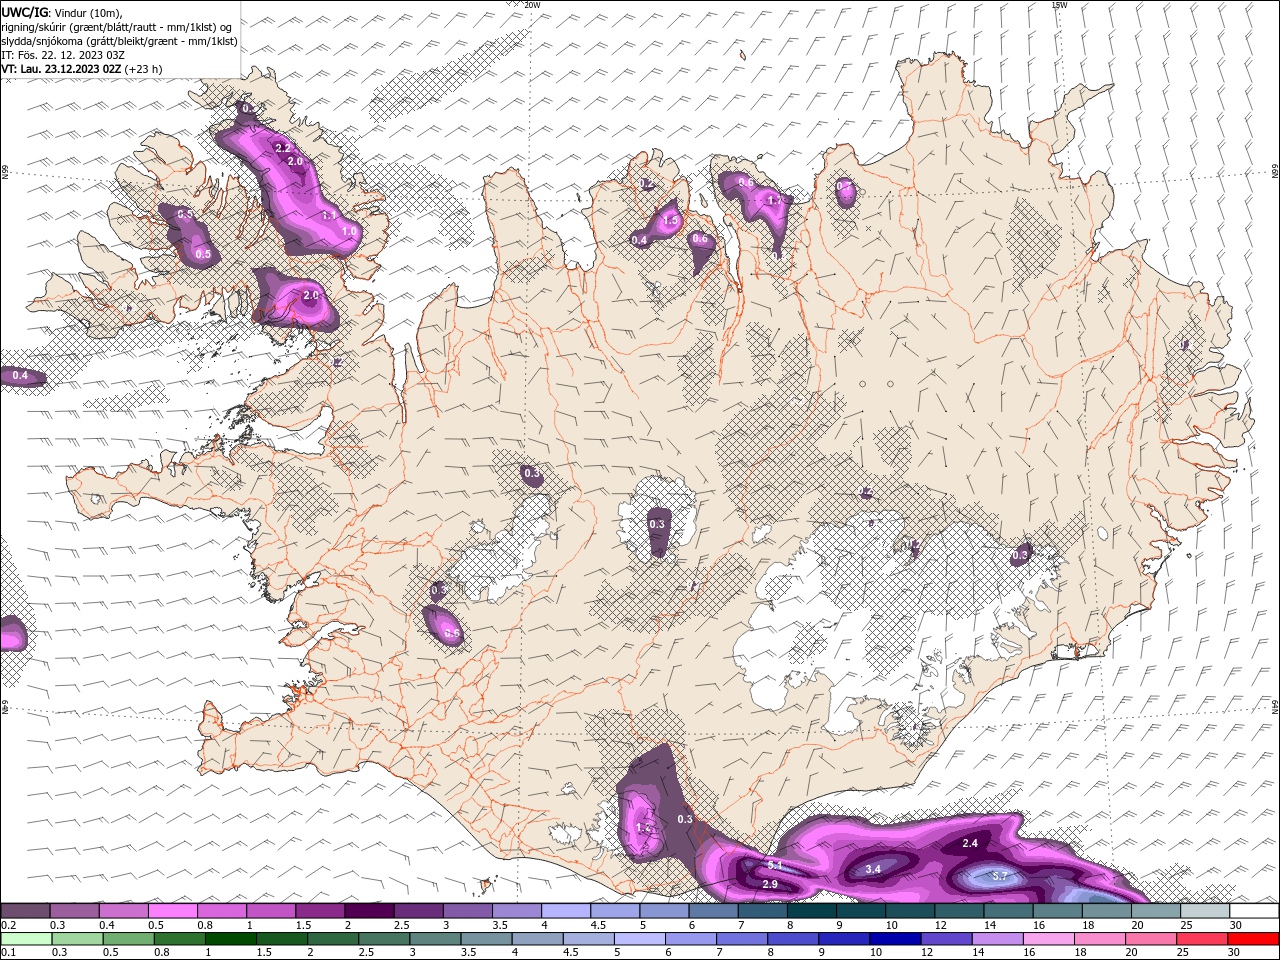Select the 'Vindur (10m)' heading text
The image size is (1280, 960).
pos(90,12)
